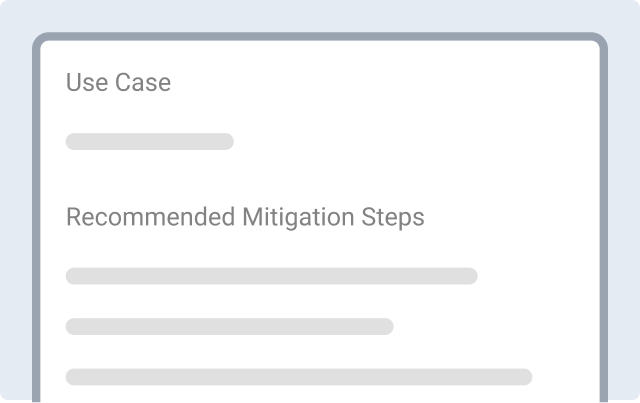Click the word "Use" in the heading
640x403 pixels.
87,82
